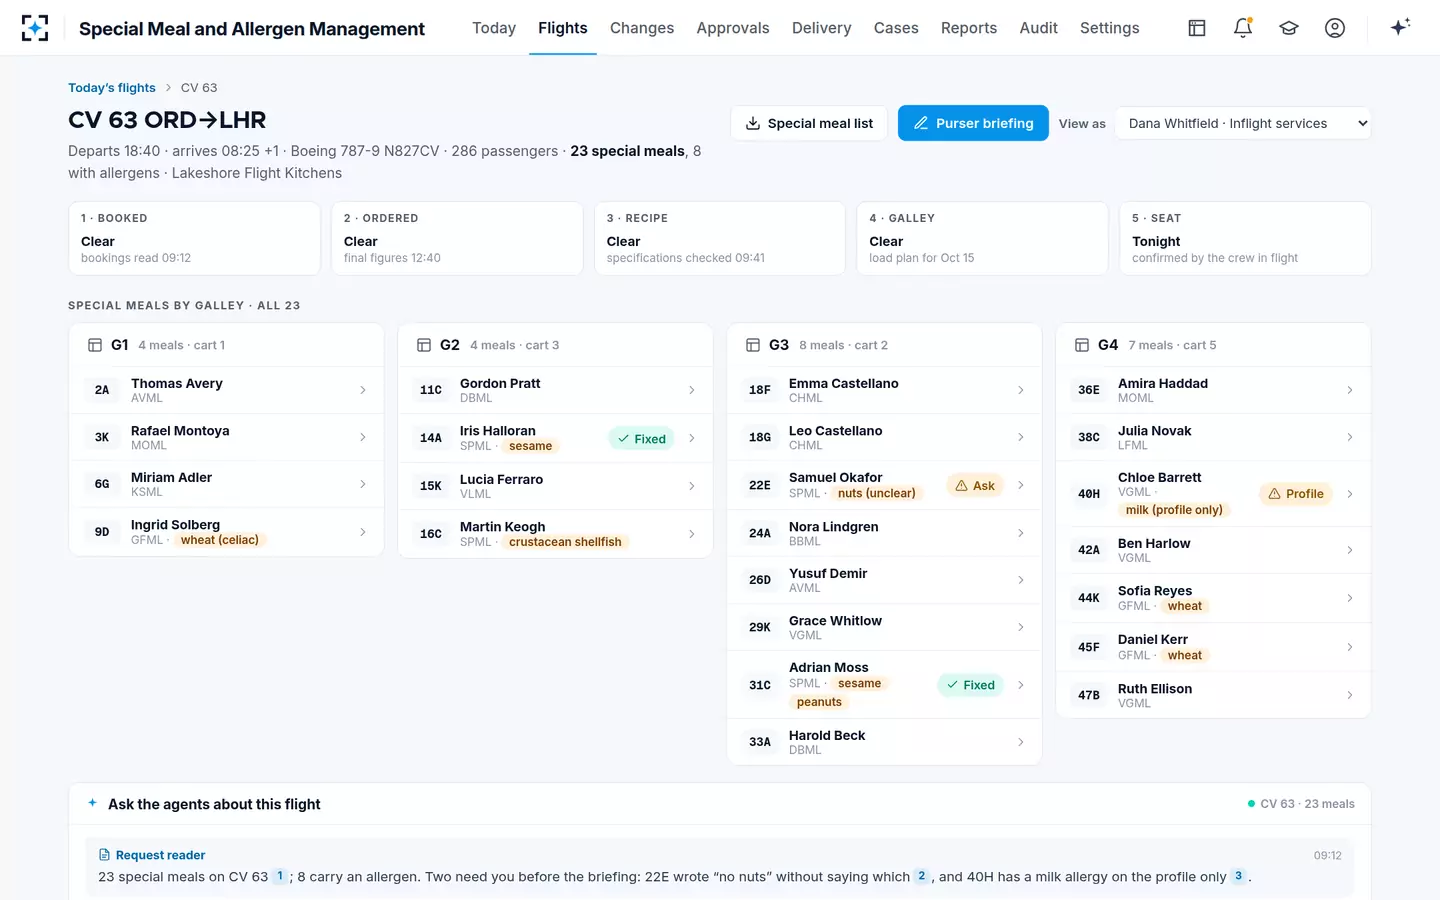Open the View as role dropdown
Screen dimensions: 1440x900
click(x=1243, y=123)
